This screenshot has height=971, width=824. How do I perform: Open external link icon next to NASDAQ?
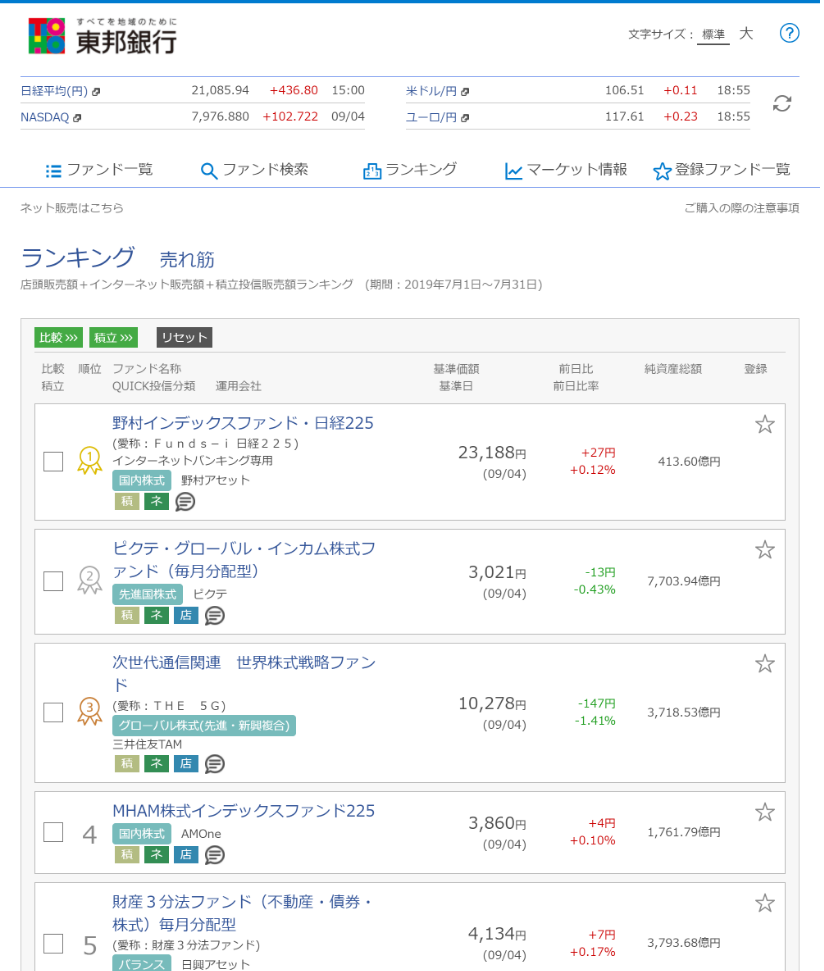click(77, 118)
